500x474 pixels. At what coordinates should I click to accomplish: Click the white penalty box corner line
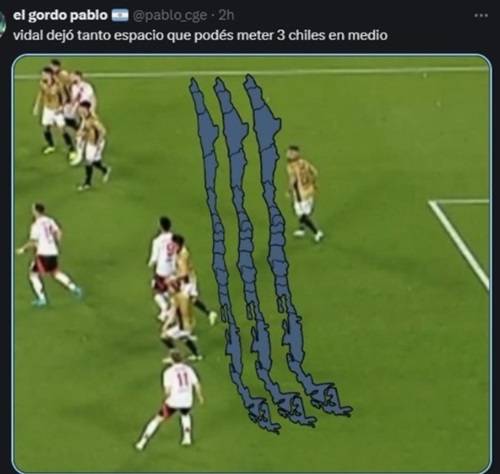tap(460, 243)
